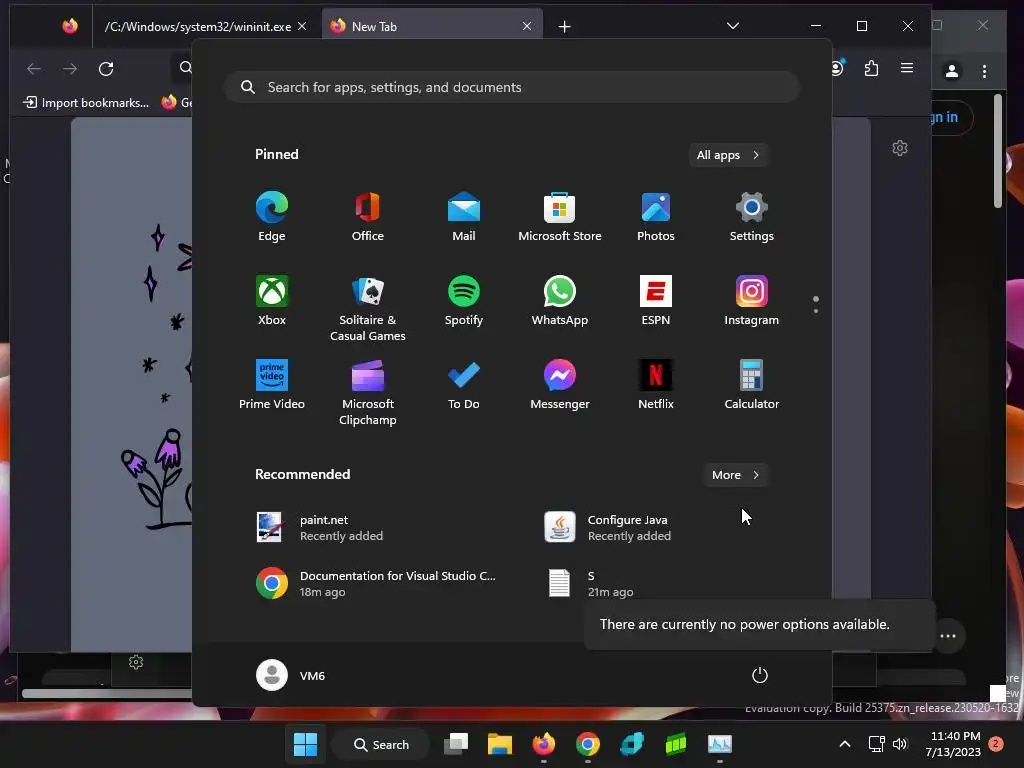Launch the Office pinned app
This screenshot has width=1024, height=768.
click(368, 217)
